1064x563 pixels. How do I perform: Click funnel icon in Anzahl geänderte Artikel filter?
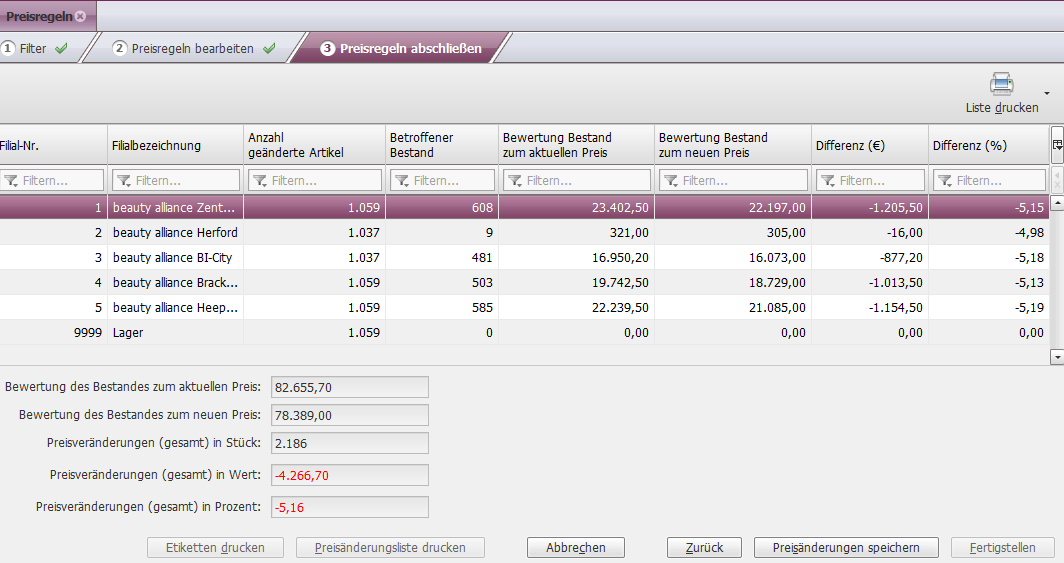260,180
